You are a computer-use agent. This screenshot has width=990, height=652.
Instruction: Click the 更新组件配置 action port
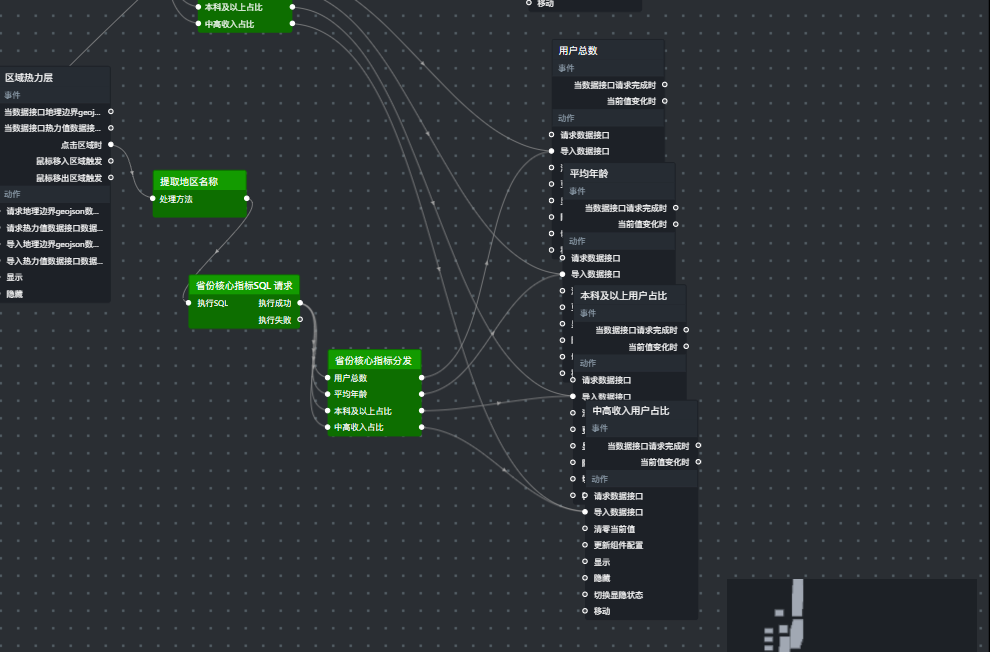[585, 545]
